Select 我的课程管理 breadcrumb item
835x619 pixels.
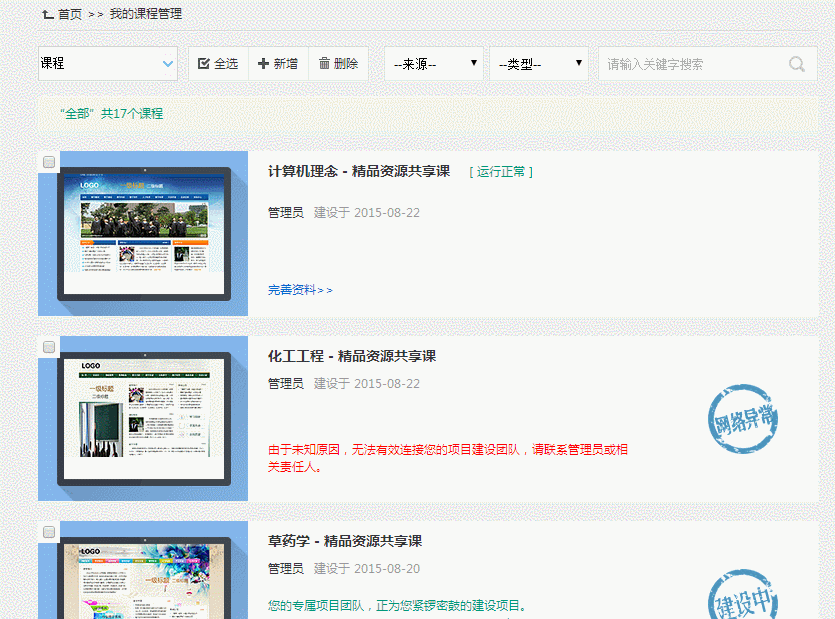click(x=146, y=14)
